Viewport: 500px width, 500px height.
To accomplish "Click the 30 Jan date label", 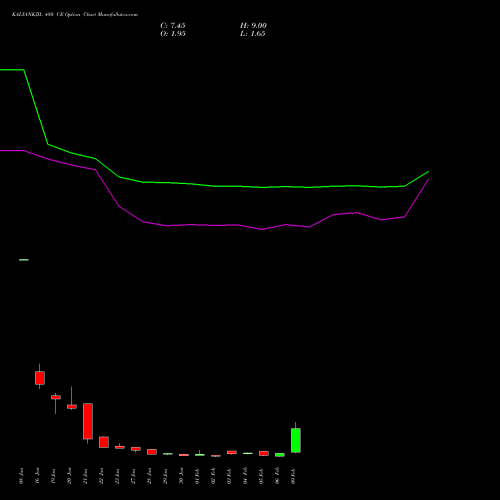I will tap(181, 476).
